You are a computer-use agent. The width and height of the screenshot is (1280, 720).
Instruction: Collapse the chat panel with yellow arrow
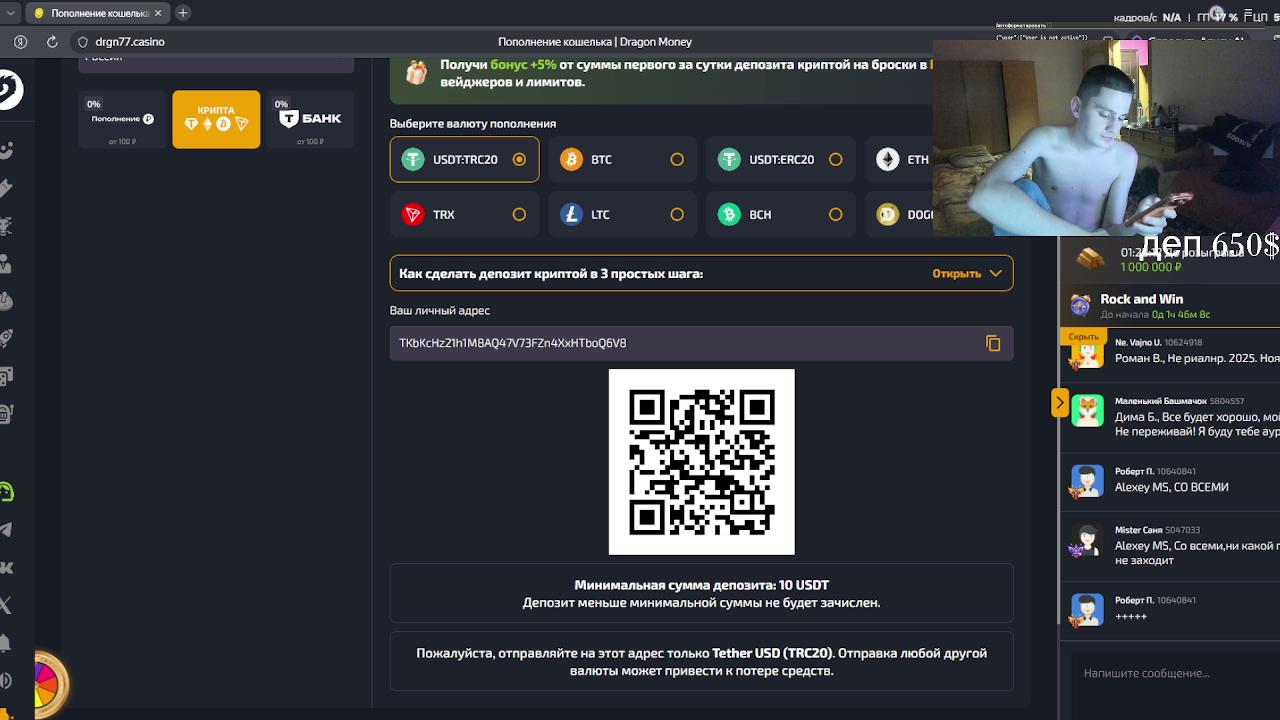[x=1060, y=403]
